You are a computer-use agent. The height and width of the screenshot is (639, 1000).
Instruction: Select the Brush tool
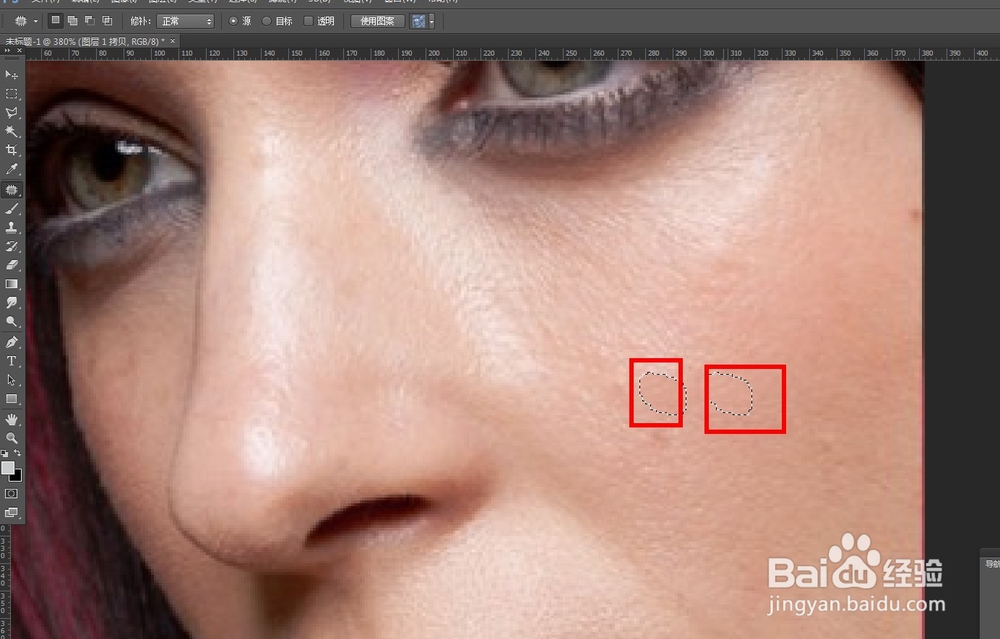(x=11, y=209)
